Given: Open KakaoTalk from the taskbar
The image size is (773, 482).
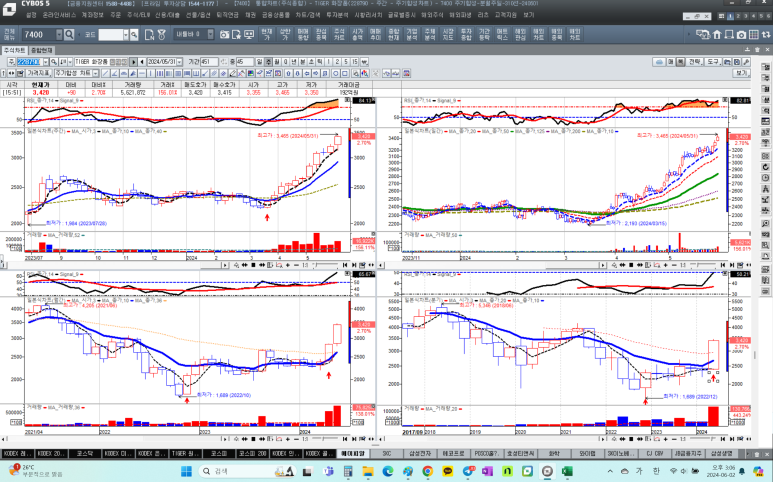Looking at the screenshot, I should tap(448, 472).
